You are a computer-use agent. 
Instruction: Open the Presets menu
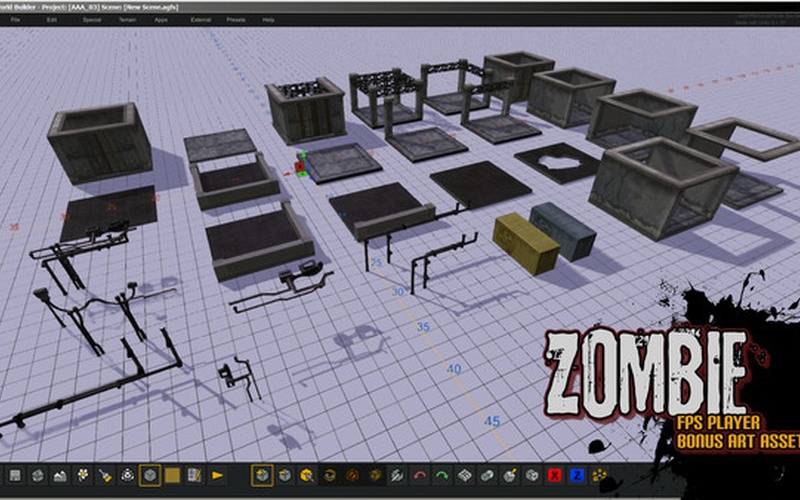pos(236,19)
